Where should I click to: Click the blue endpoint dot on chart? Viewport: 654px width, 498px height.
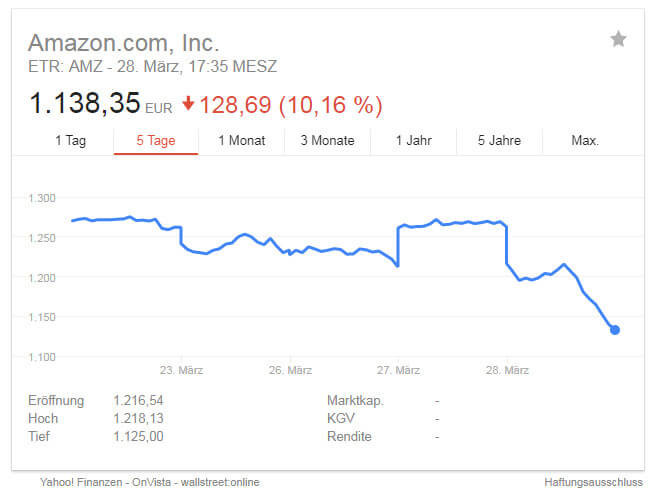614,330
